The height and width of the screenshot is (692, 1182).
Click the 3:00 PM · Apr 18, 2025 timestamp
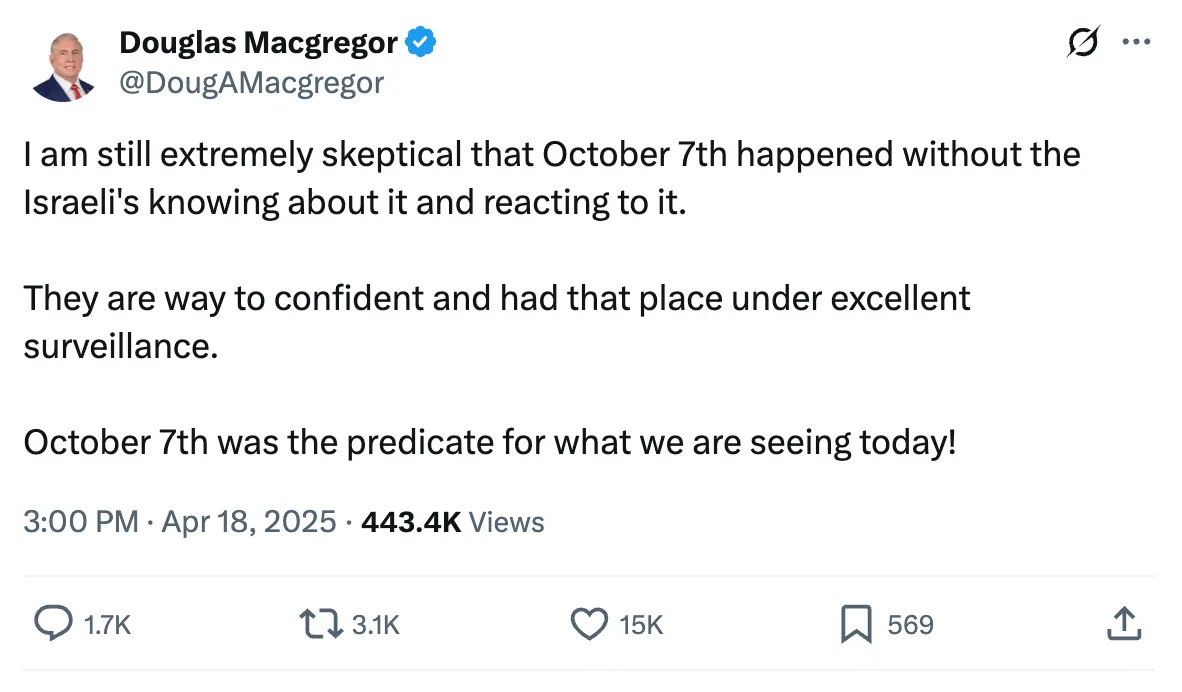coord(180,522)
